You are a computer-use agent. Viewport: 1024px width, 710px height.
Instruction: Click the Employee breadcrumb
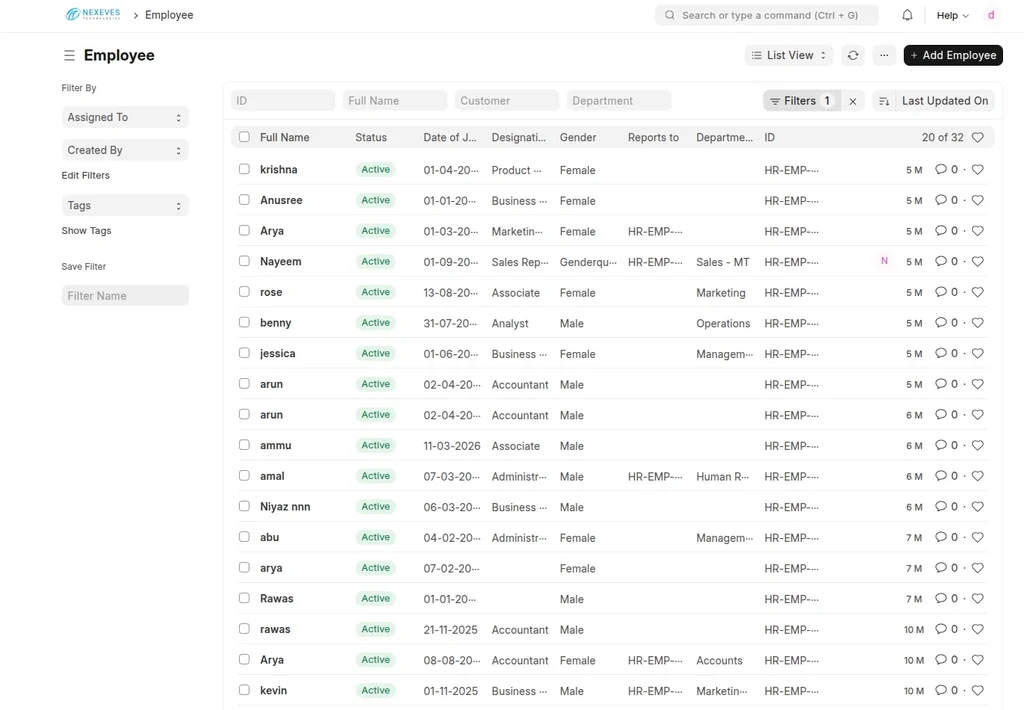169,15
